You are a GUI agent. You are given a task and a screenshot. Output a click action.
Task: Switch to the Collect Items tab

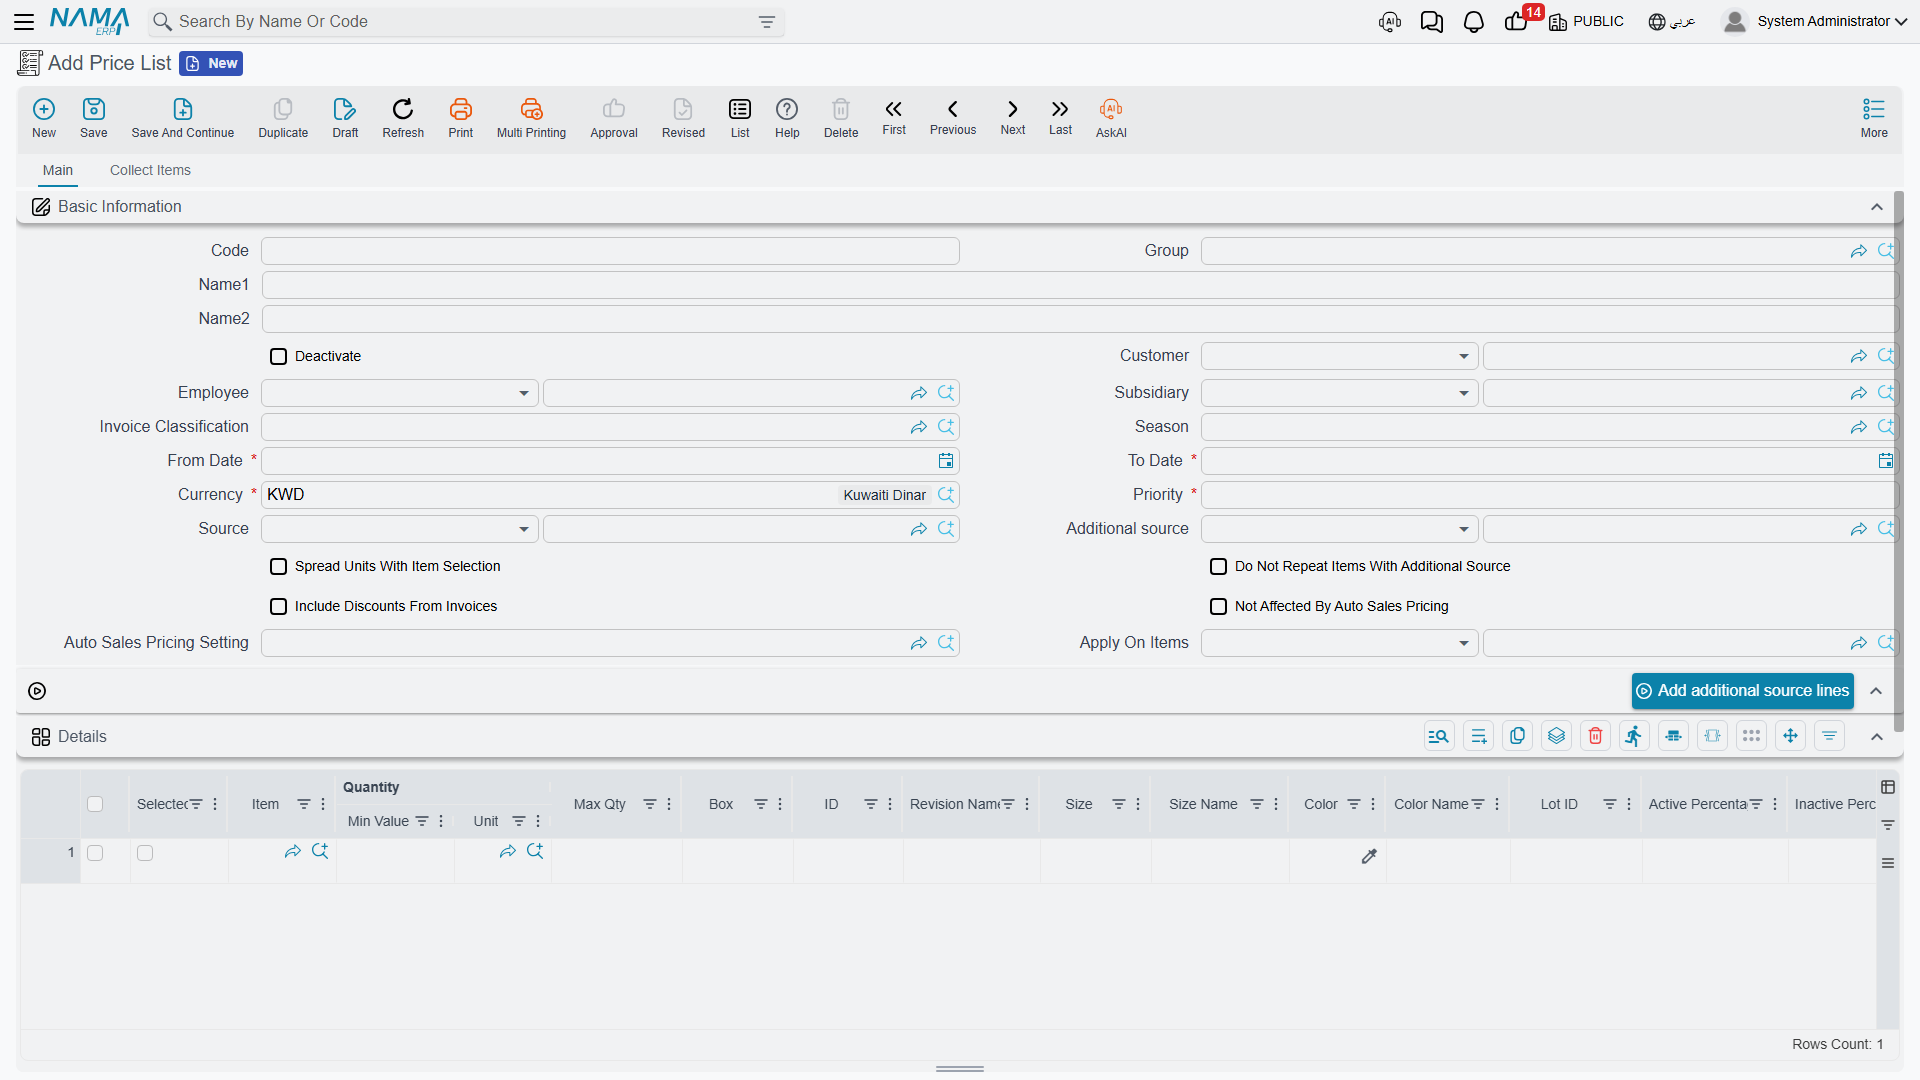150,170
